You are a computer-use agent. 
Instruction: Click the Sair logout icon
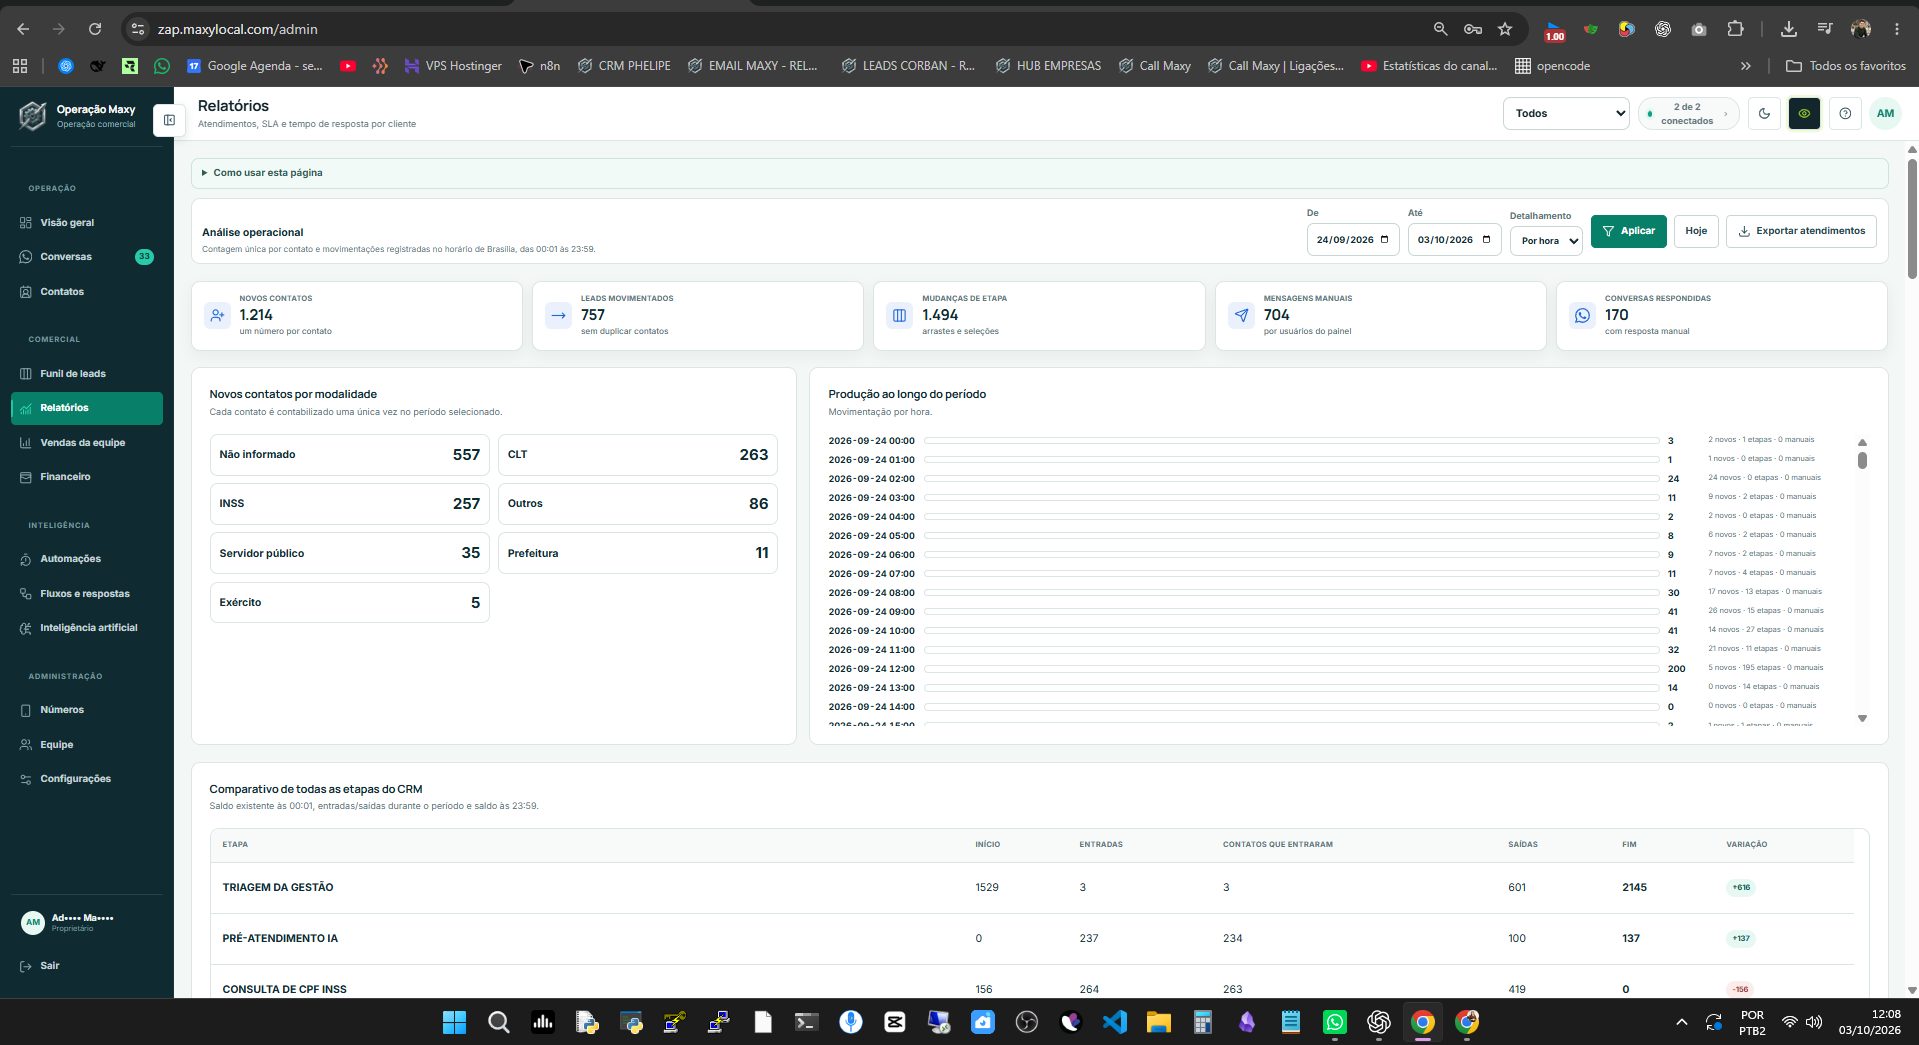pos(26,966)
